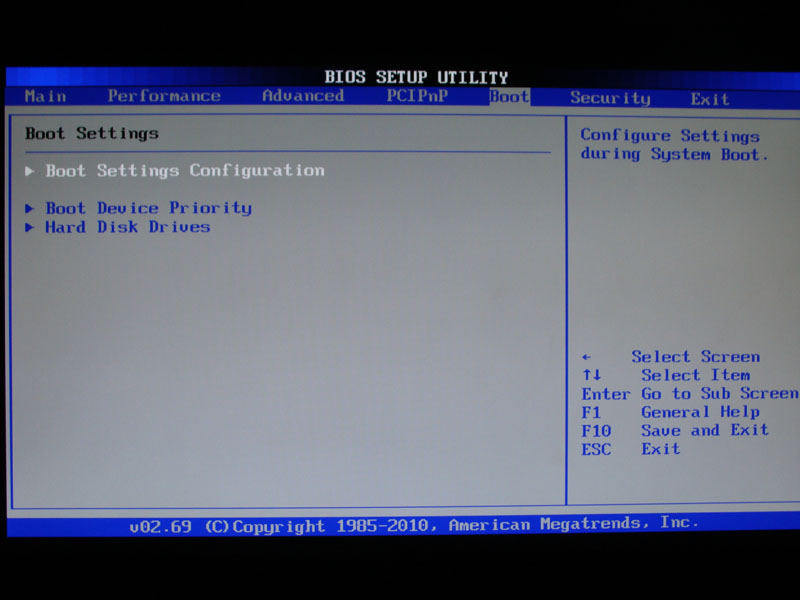The image size is (800, 600).
Task: Click the 'Enter' key label in legend
Action: 606,394
